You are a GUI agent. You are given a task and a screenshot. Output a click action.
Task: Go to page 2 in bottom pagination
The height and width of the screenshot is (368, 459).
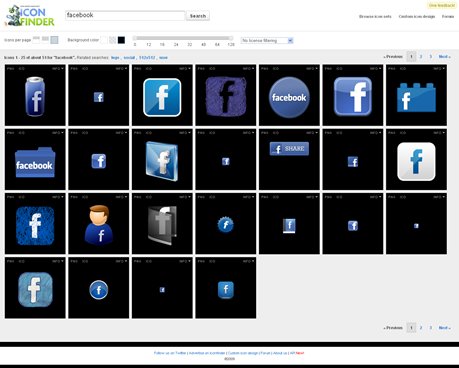[x=421, y=328]
